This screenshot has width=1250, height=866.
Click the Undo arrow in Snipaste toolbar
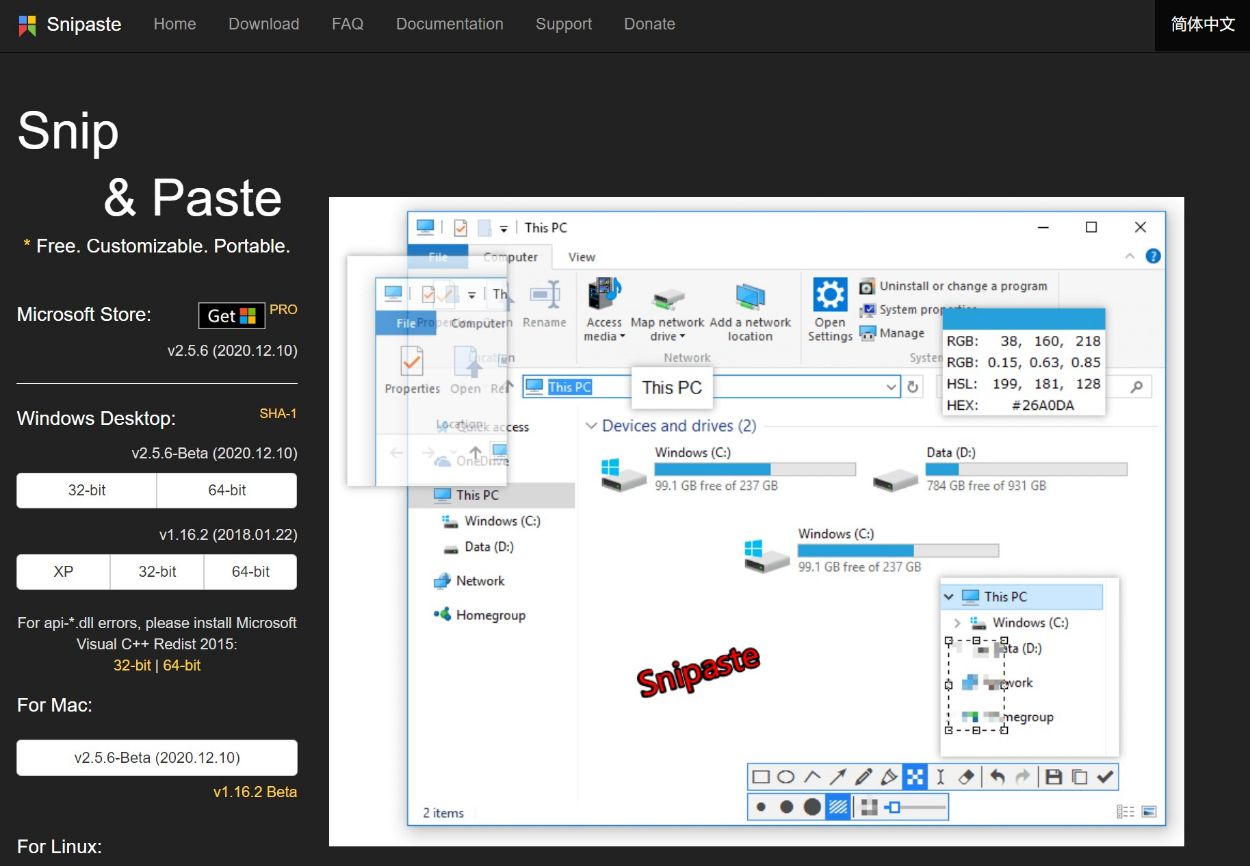[x=997, y=777]
